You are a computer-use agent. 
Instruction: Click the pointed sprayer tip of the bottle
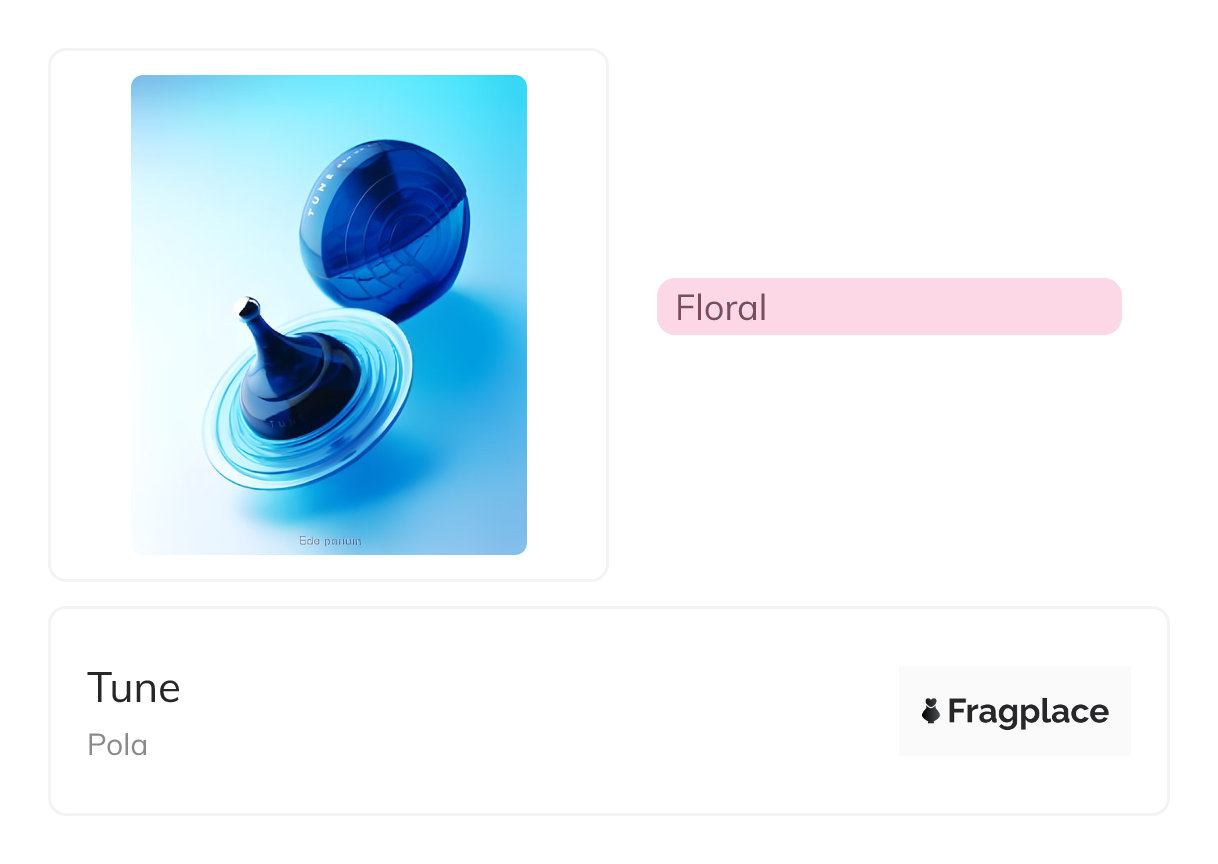click(245, 305)
